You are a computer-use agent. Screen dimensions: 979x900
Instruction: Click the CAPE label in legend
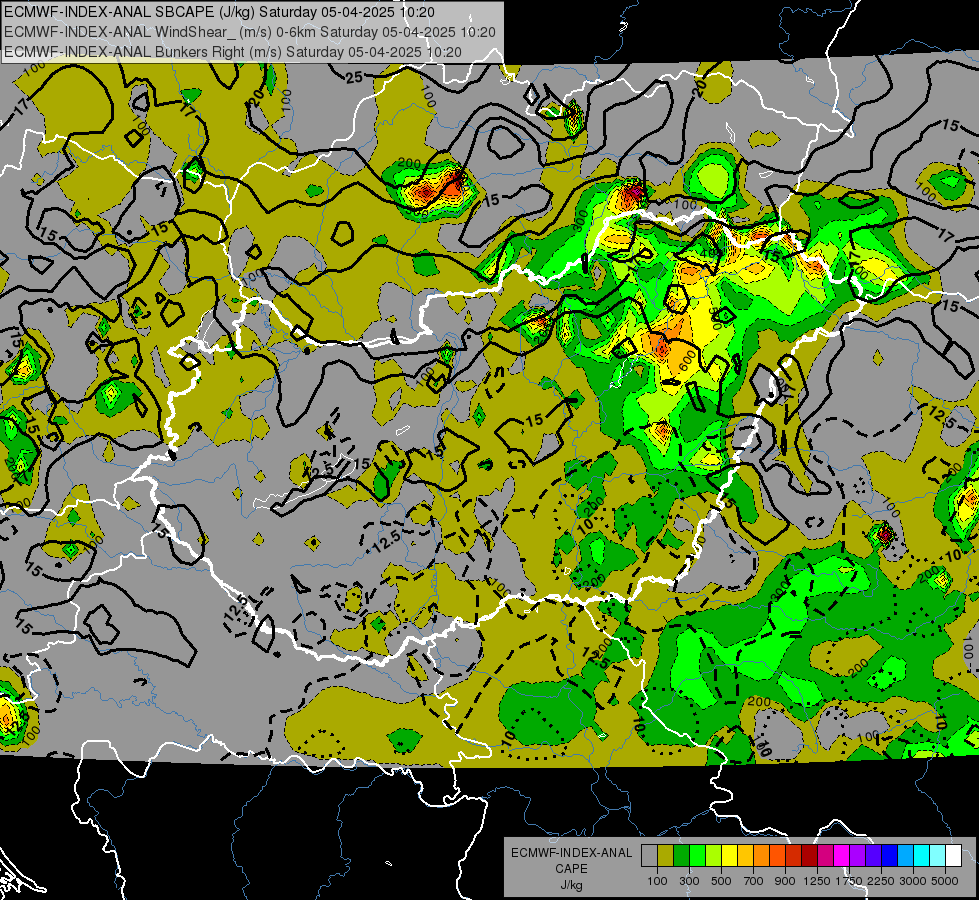click(x=571, y=869)
